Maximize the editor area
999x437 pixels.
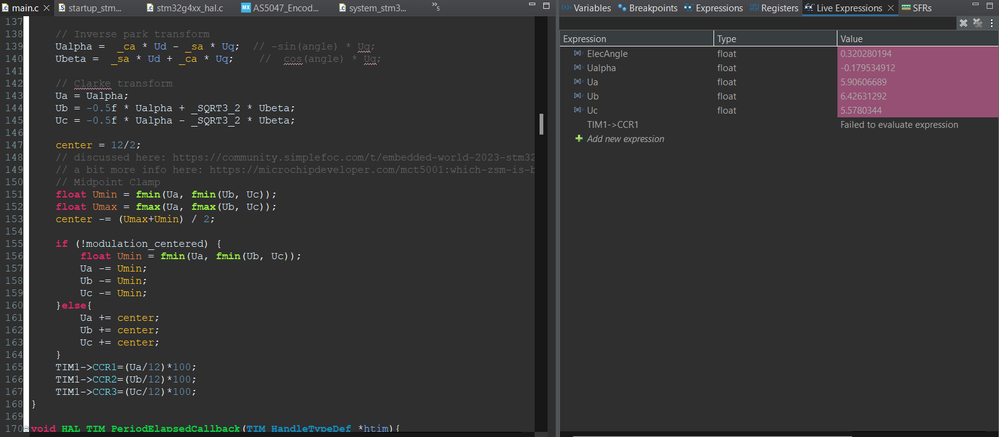[545, 5]
